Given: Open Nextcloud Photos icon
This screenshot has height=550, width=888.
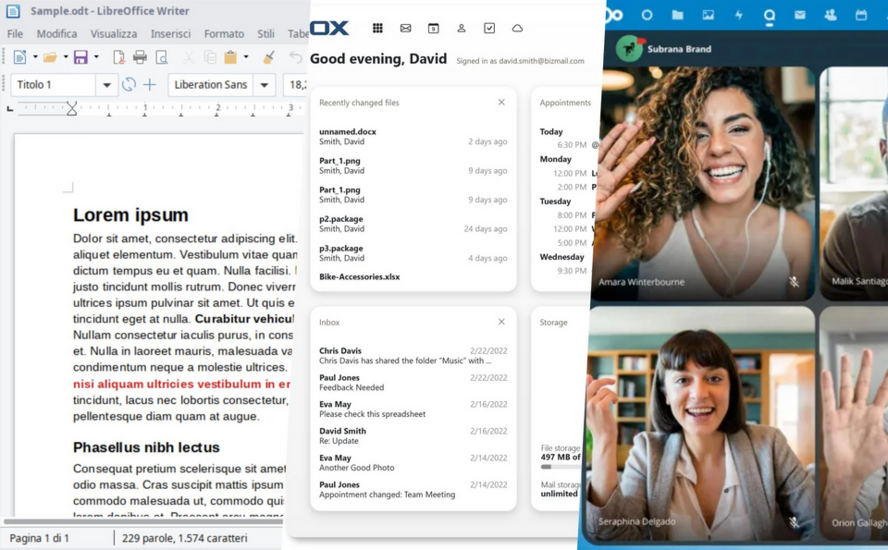Looking at the screenshot, I should [x=708, y=15].
